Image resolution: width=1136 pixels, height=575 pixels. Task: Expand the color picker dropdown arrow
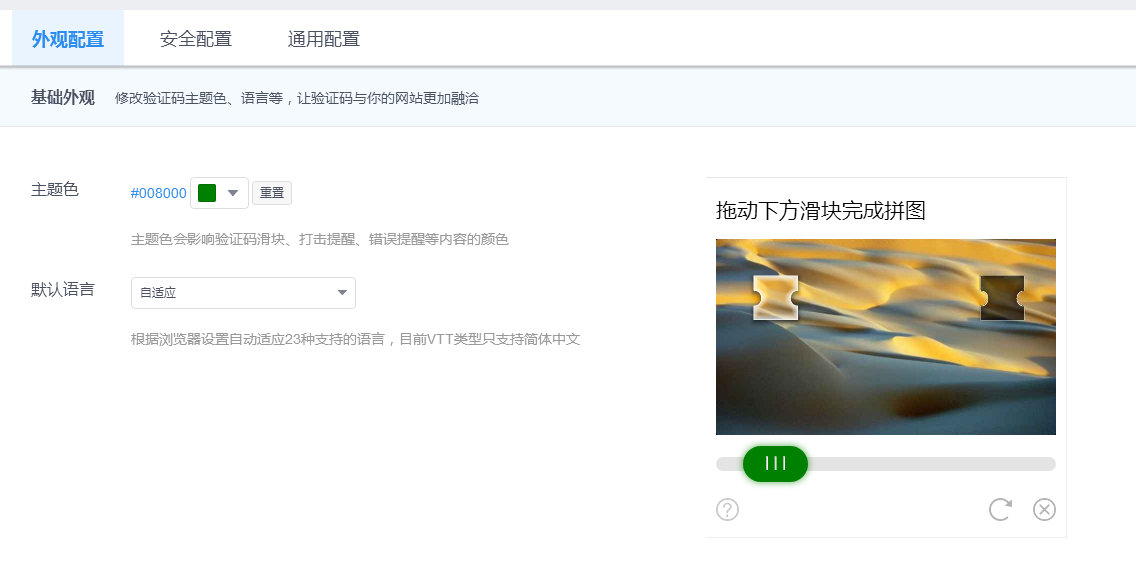(233, 193)
